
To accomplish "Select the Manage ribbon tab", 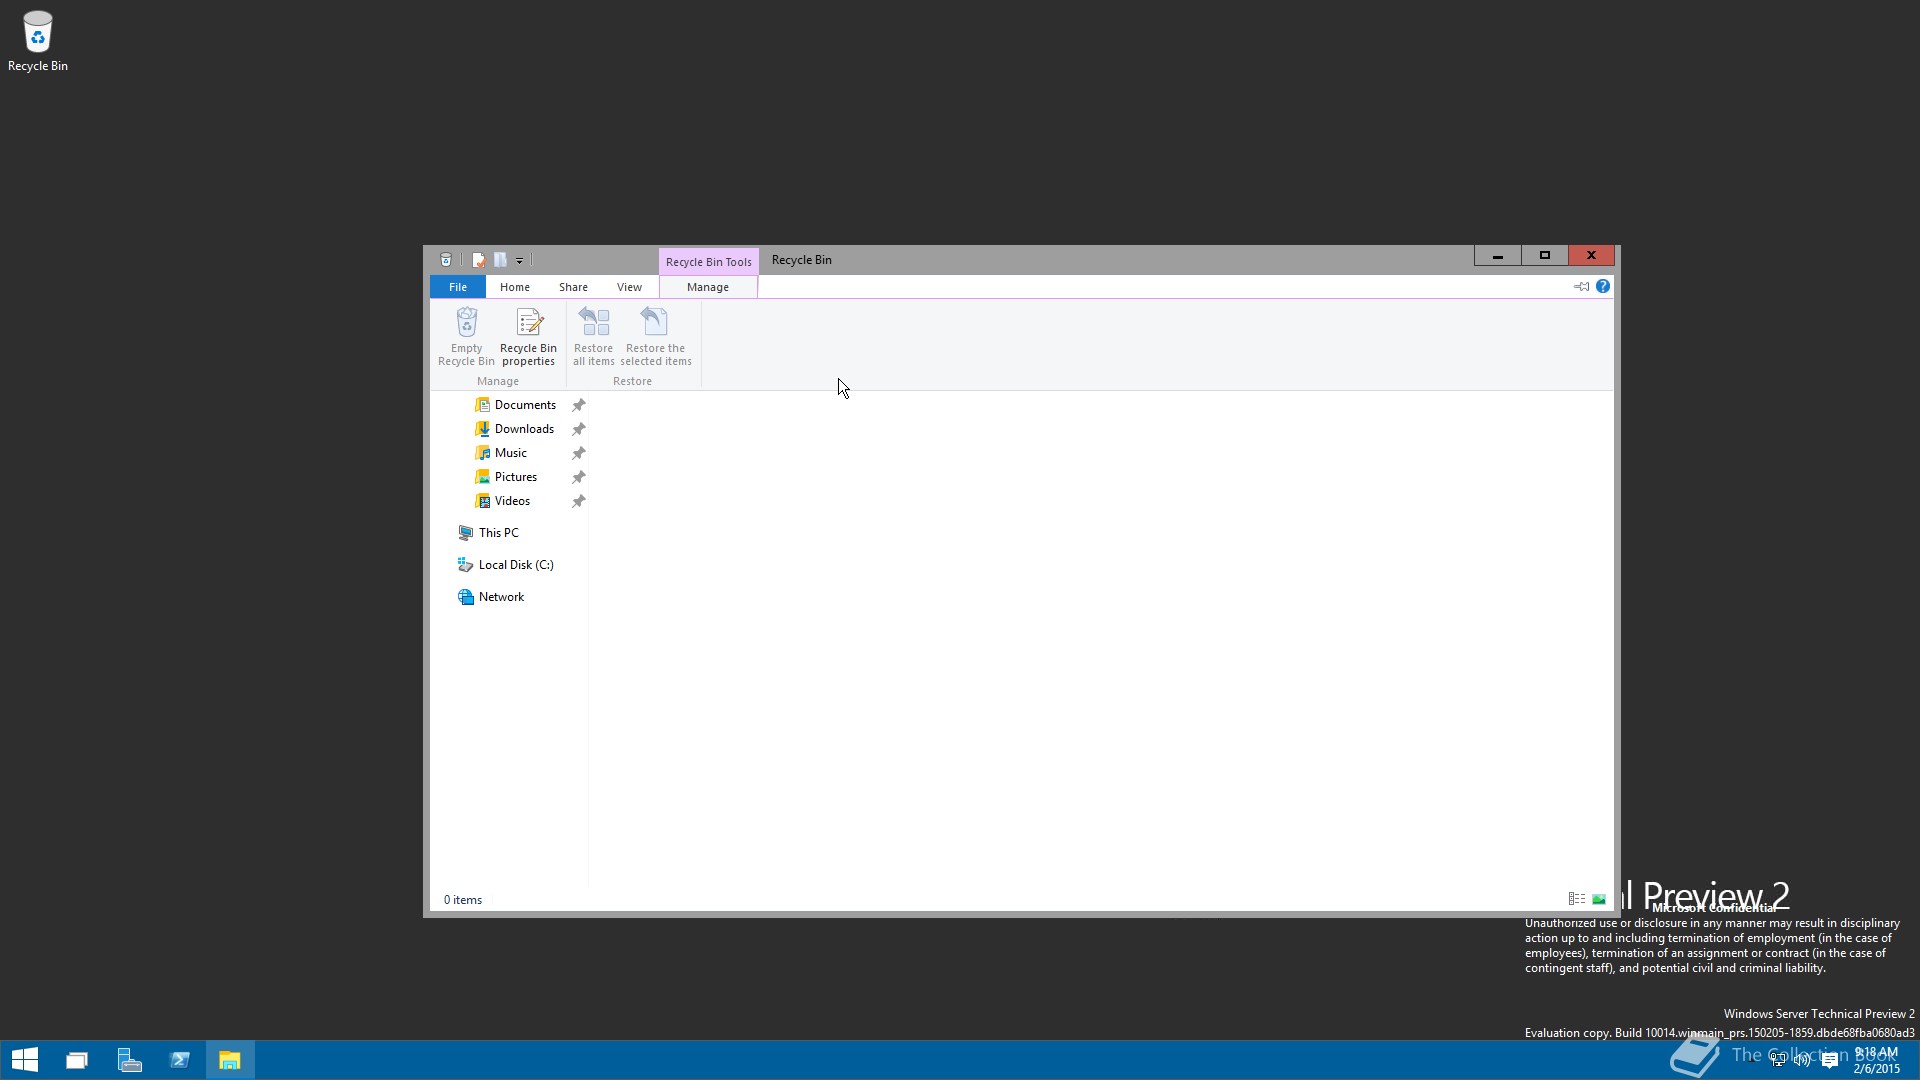I will click(708, 287).
